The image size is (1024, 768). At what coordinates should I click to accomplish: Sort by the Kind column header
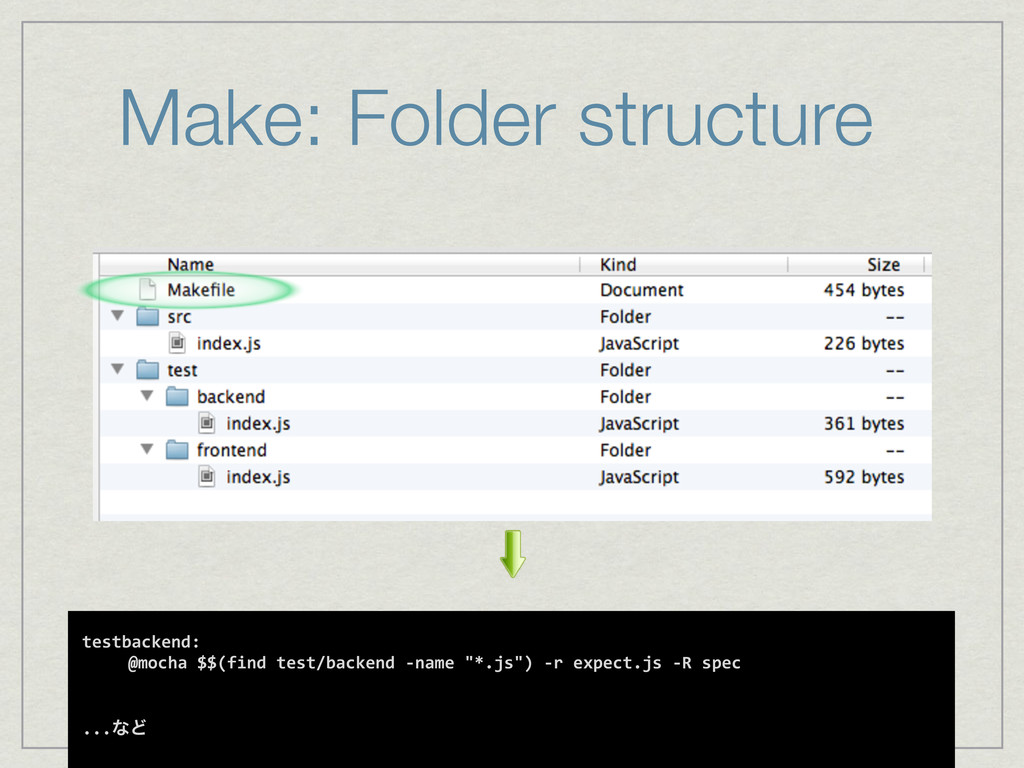pyautogui.click(x=618, y=264)
